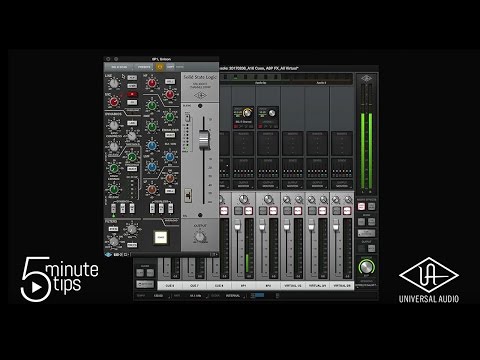The height and width of the screenshot is (360, 480).
Task: Click PASTE in the plugin toolbar
Action: point(180,67)
